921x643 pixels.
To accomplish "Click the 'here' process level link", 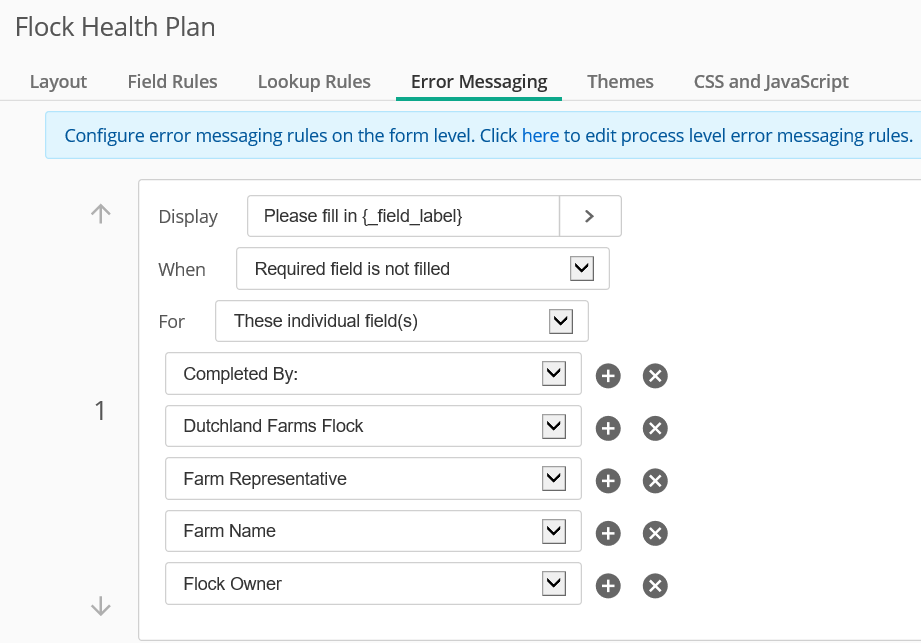I will (540, 136).
